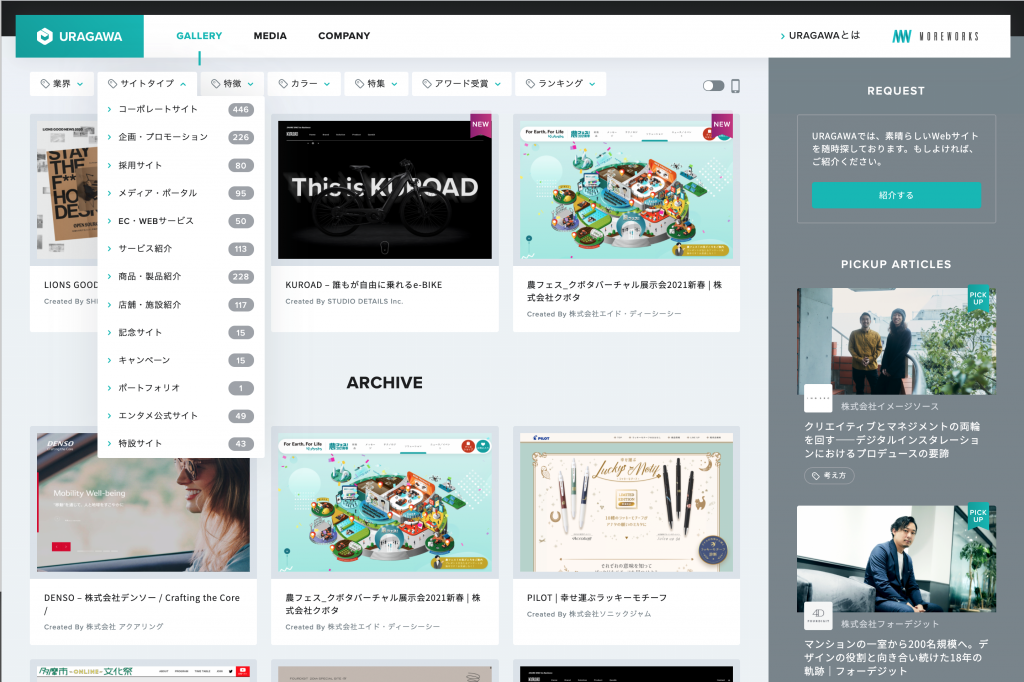Click the イメージソース company logo badge
This screenshot has height=682, width=1024.
point(818,398)
